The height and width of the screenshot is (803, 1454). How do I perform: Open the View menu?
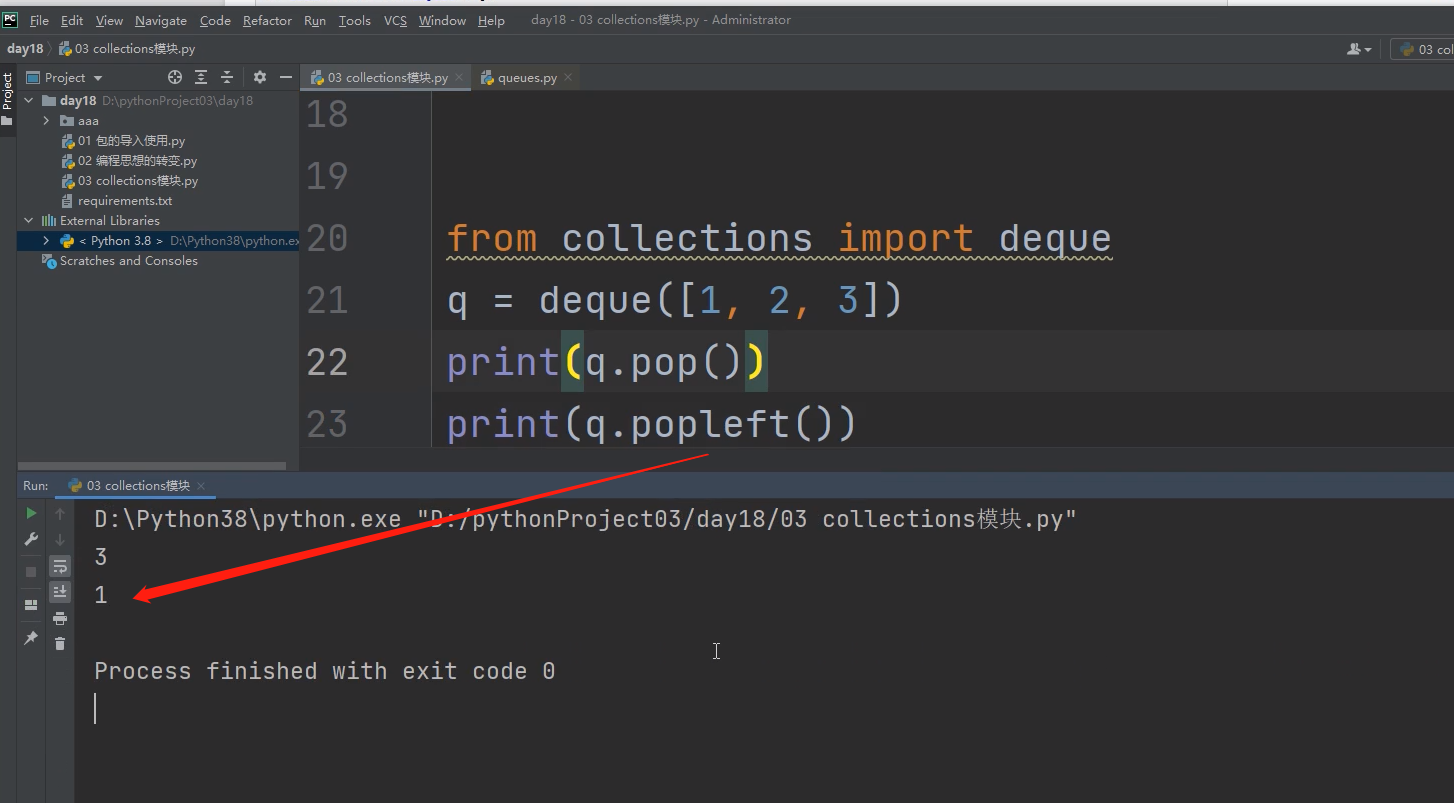click(x=109, y=20)
